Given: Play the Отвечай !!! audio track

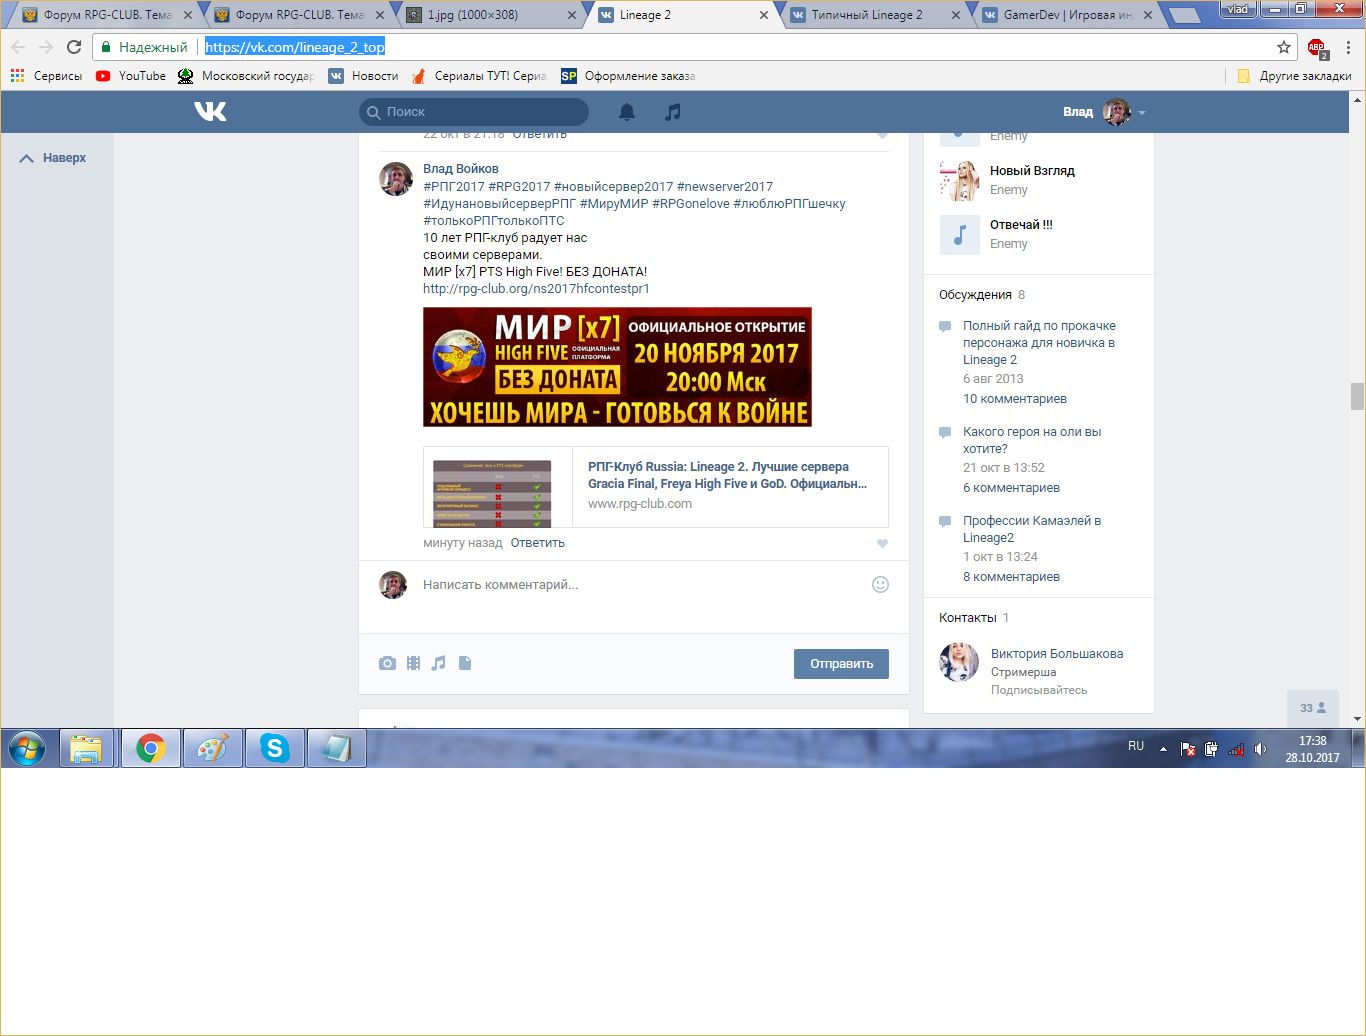Looking at the screenshot, I should [960, 235].
